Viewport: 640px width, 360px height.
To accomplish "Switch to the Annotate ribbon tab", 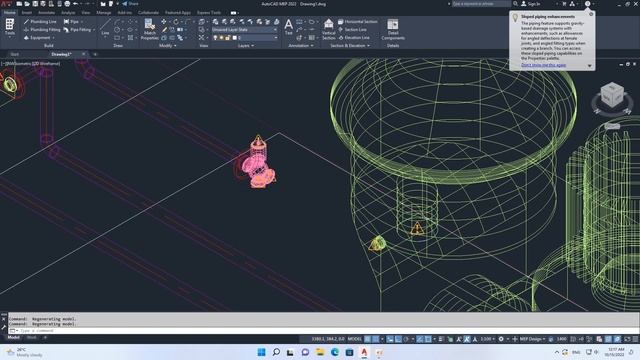I will pyautogui.click(x=46, y=13).
